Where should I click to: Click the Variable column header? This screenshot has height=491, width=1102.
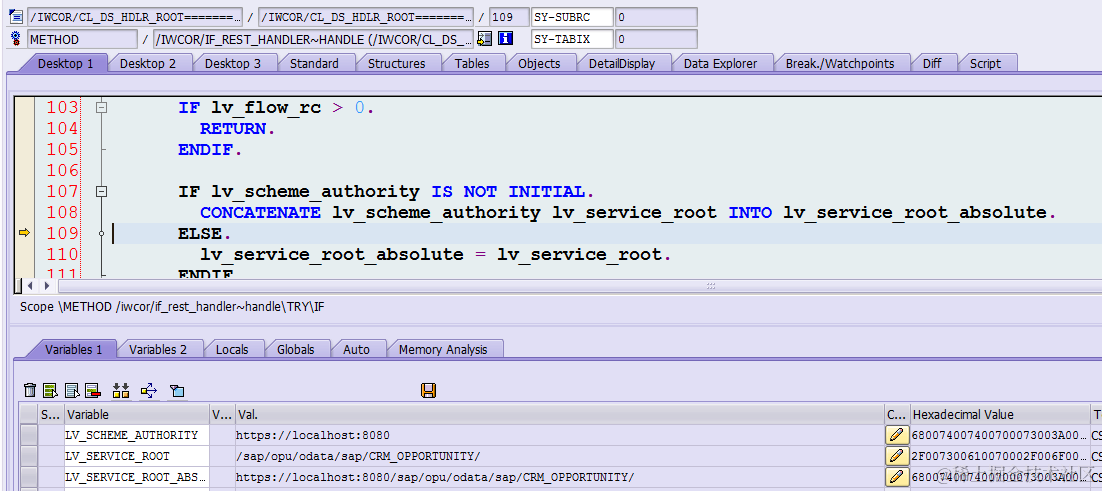click(137, 414)
